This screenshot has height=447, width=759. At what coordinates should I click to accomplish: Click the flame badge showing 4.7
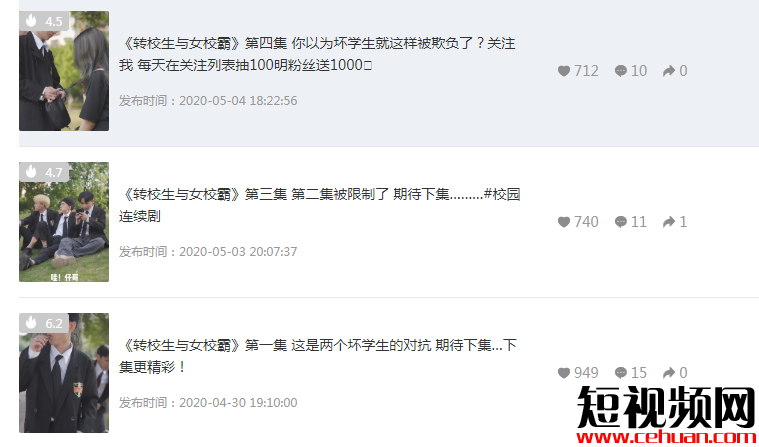(x=44, y=171)
